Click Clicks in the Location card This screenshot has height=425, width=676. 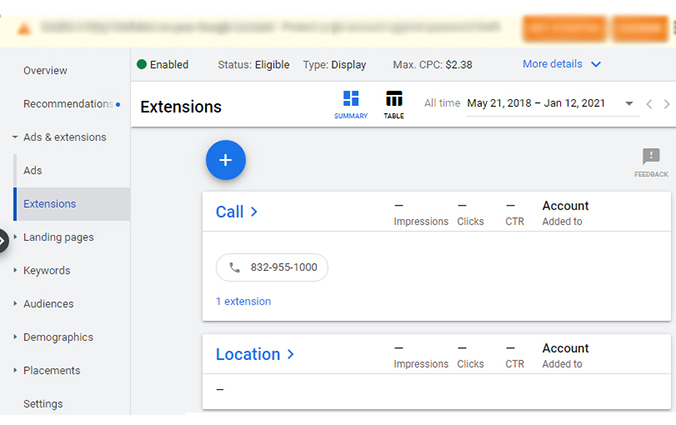[470, 364]
